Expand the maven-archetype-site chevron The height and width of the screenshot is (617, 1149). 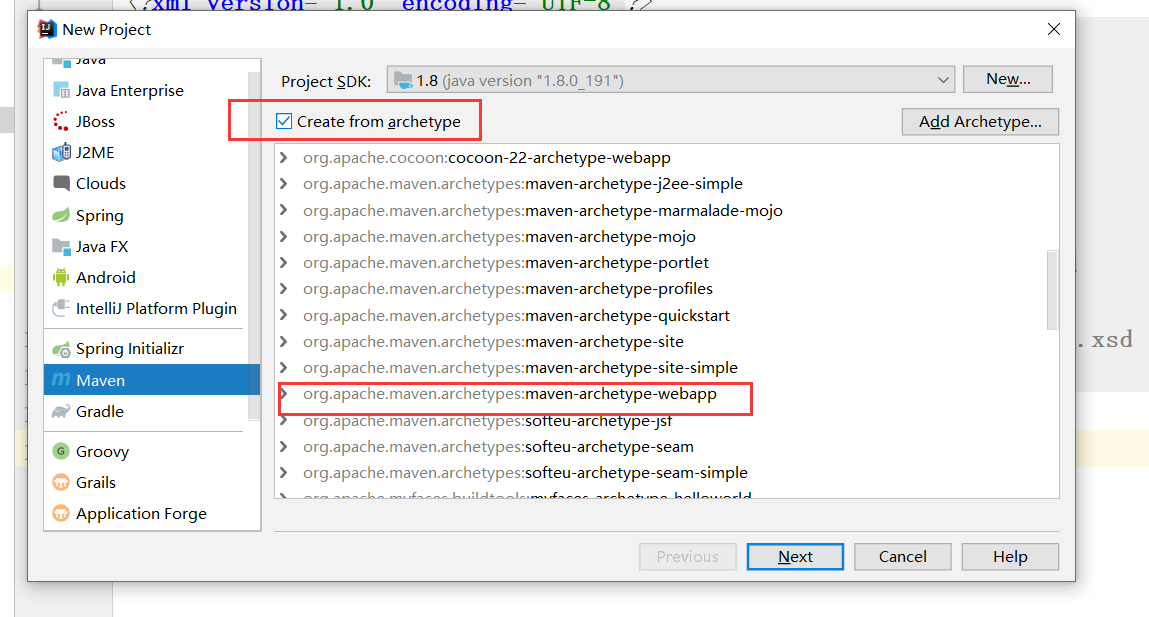284,341
